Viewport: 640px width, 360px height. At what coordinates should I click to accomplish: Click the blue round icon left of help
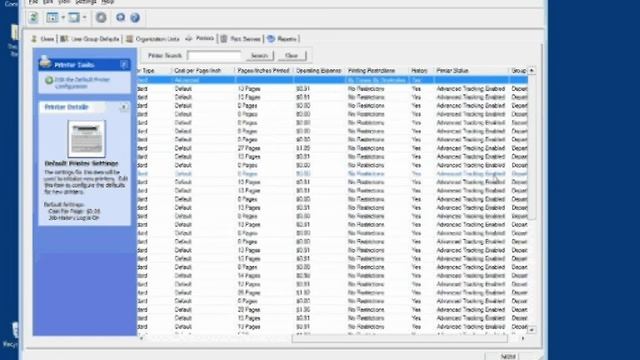(x=120, y=18)
